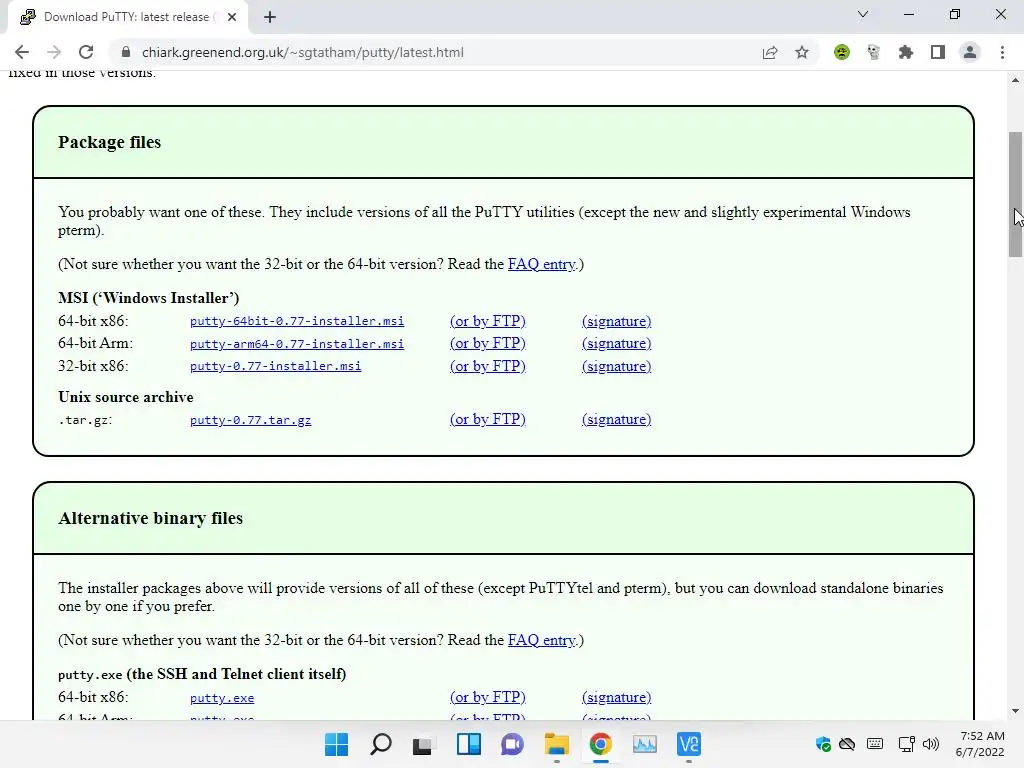Download putty-64bit-0.77-installer.msi
This screenshot has width=1024, height=768.
click(x=297, y=321)
